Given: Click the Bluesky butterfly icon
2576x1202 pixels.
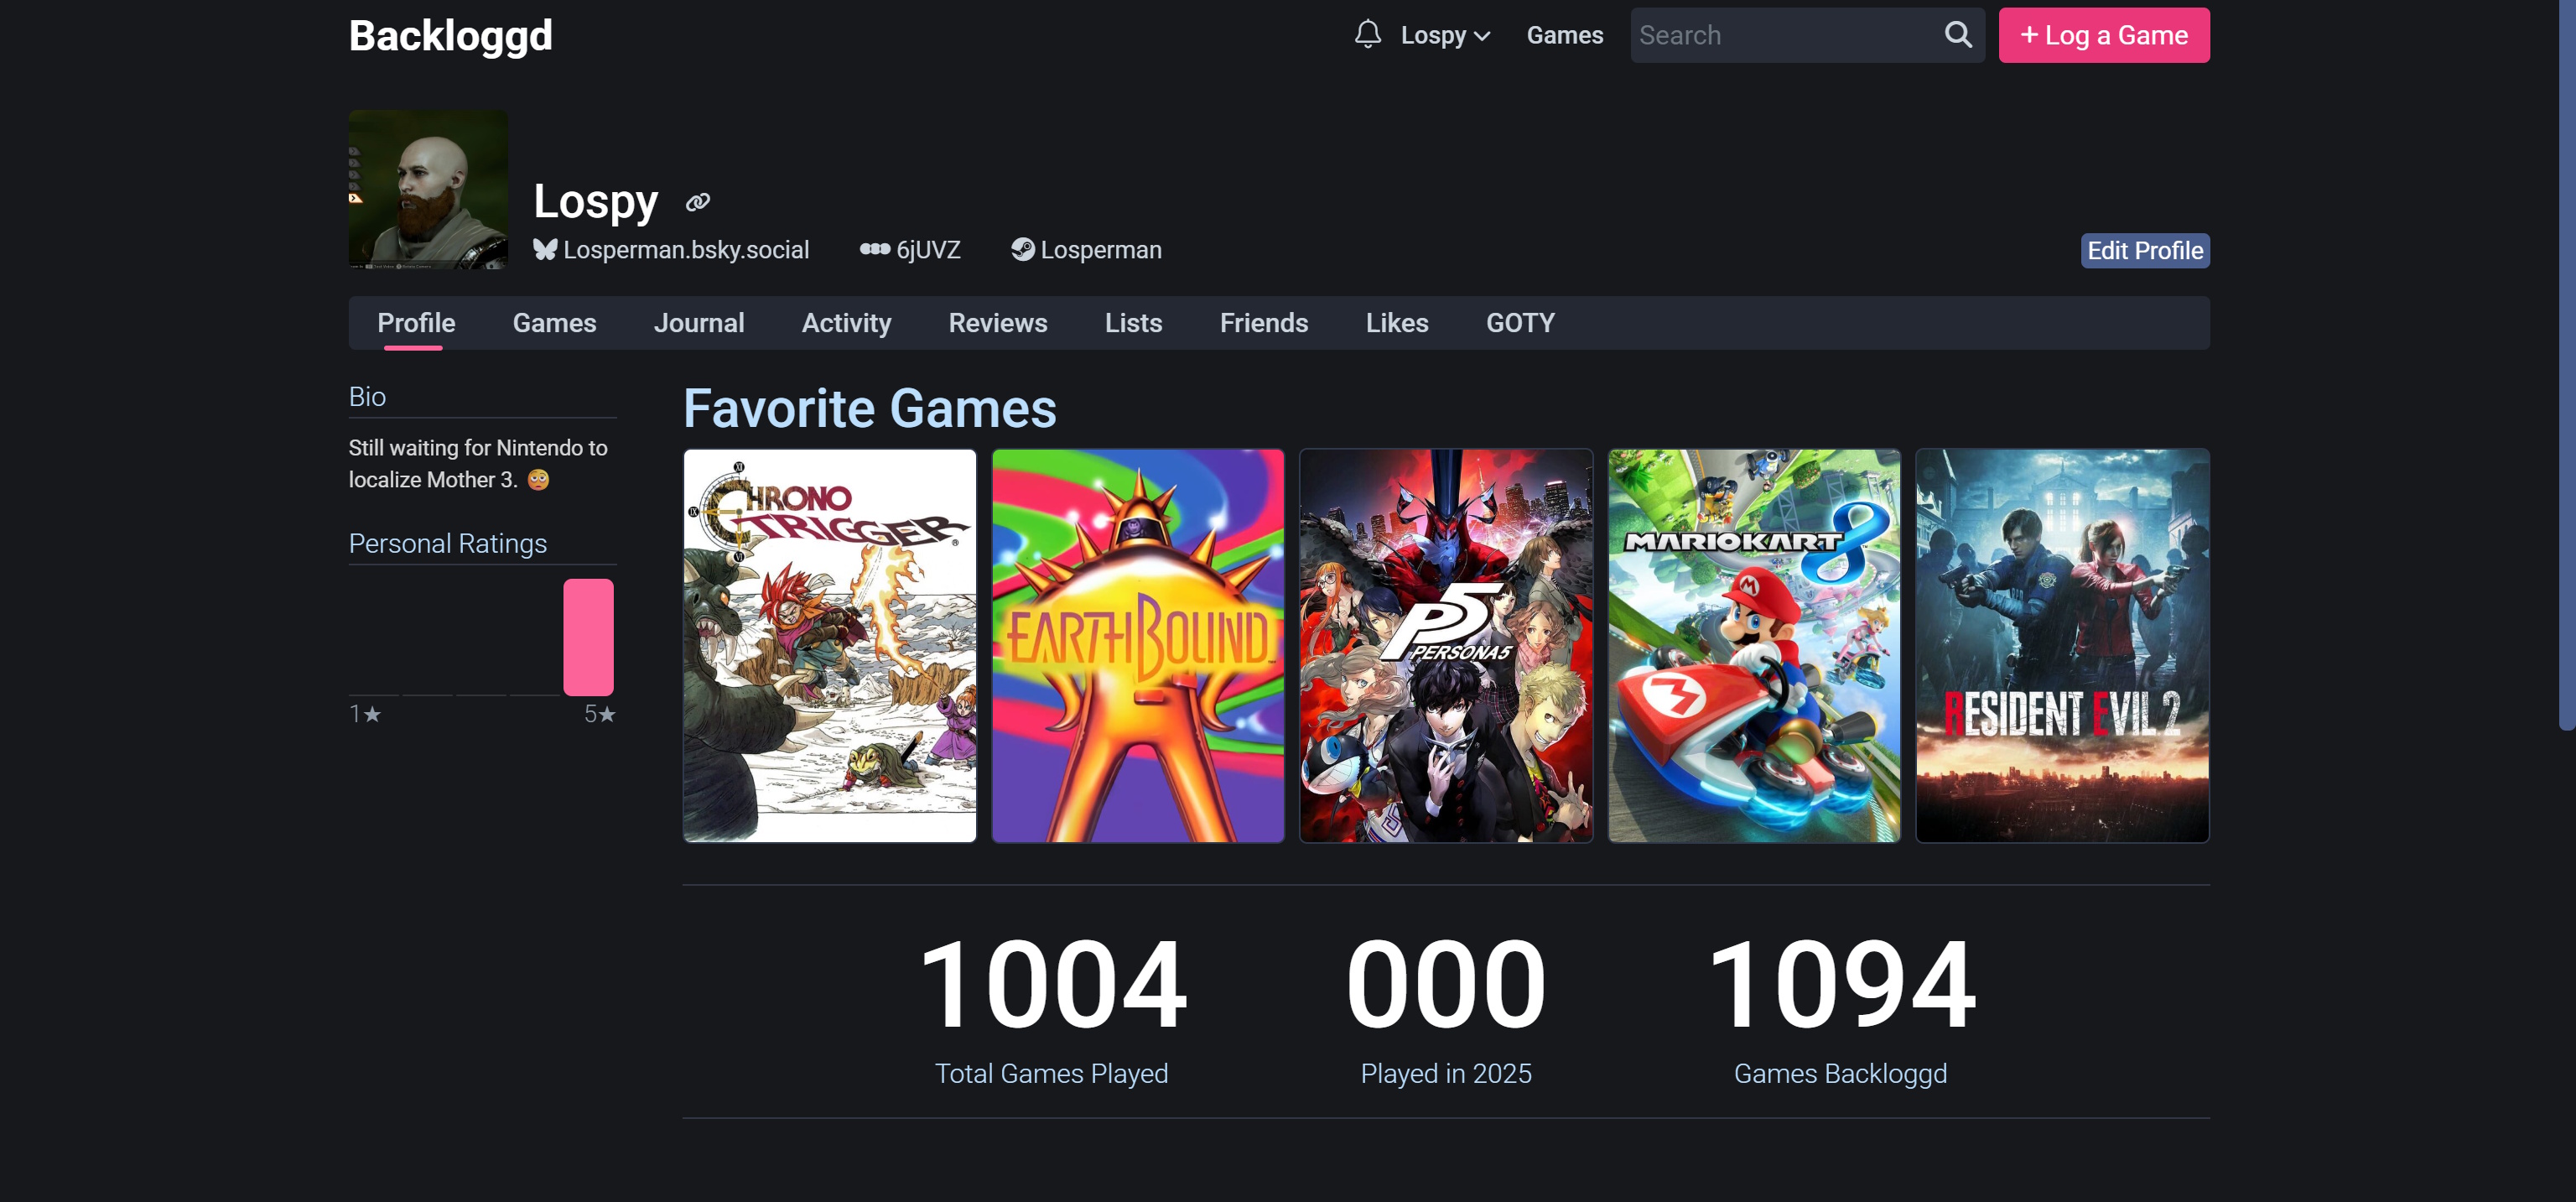Looking at the screenshot, I should [x=545, y=250].
